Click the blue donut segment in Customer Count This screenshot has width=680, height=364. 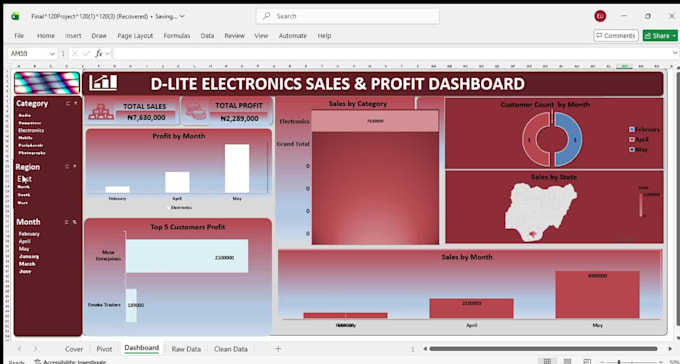click(568, 139)
